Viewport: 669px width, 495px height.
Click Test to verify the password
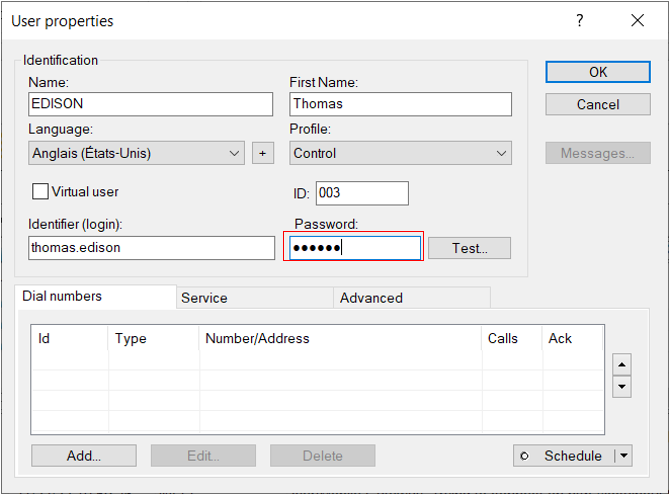click(x=469, y=248)
